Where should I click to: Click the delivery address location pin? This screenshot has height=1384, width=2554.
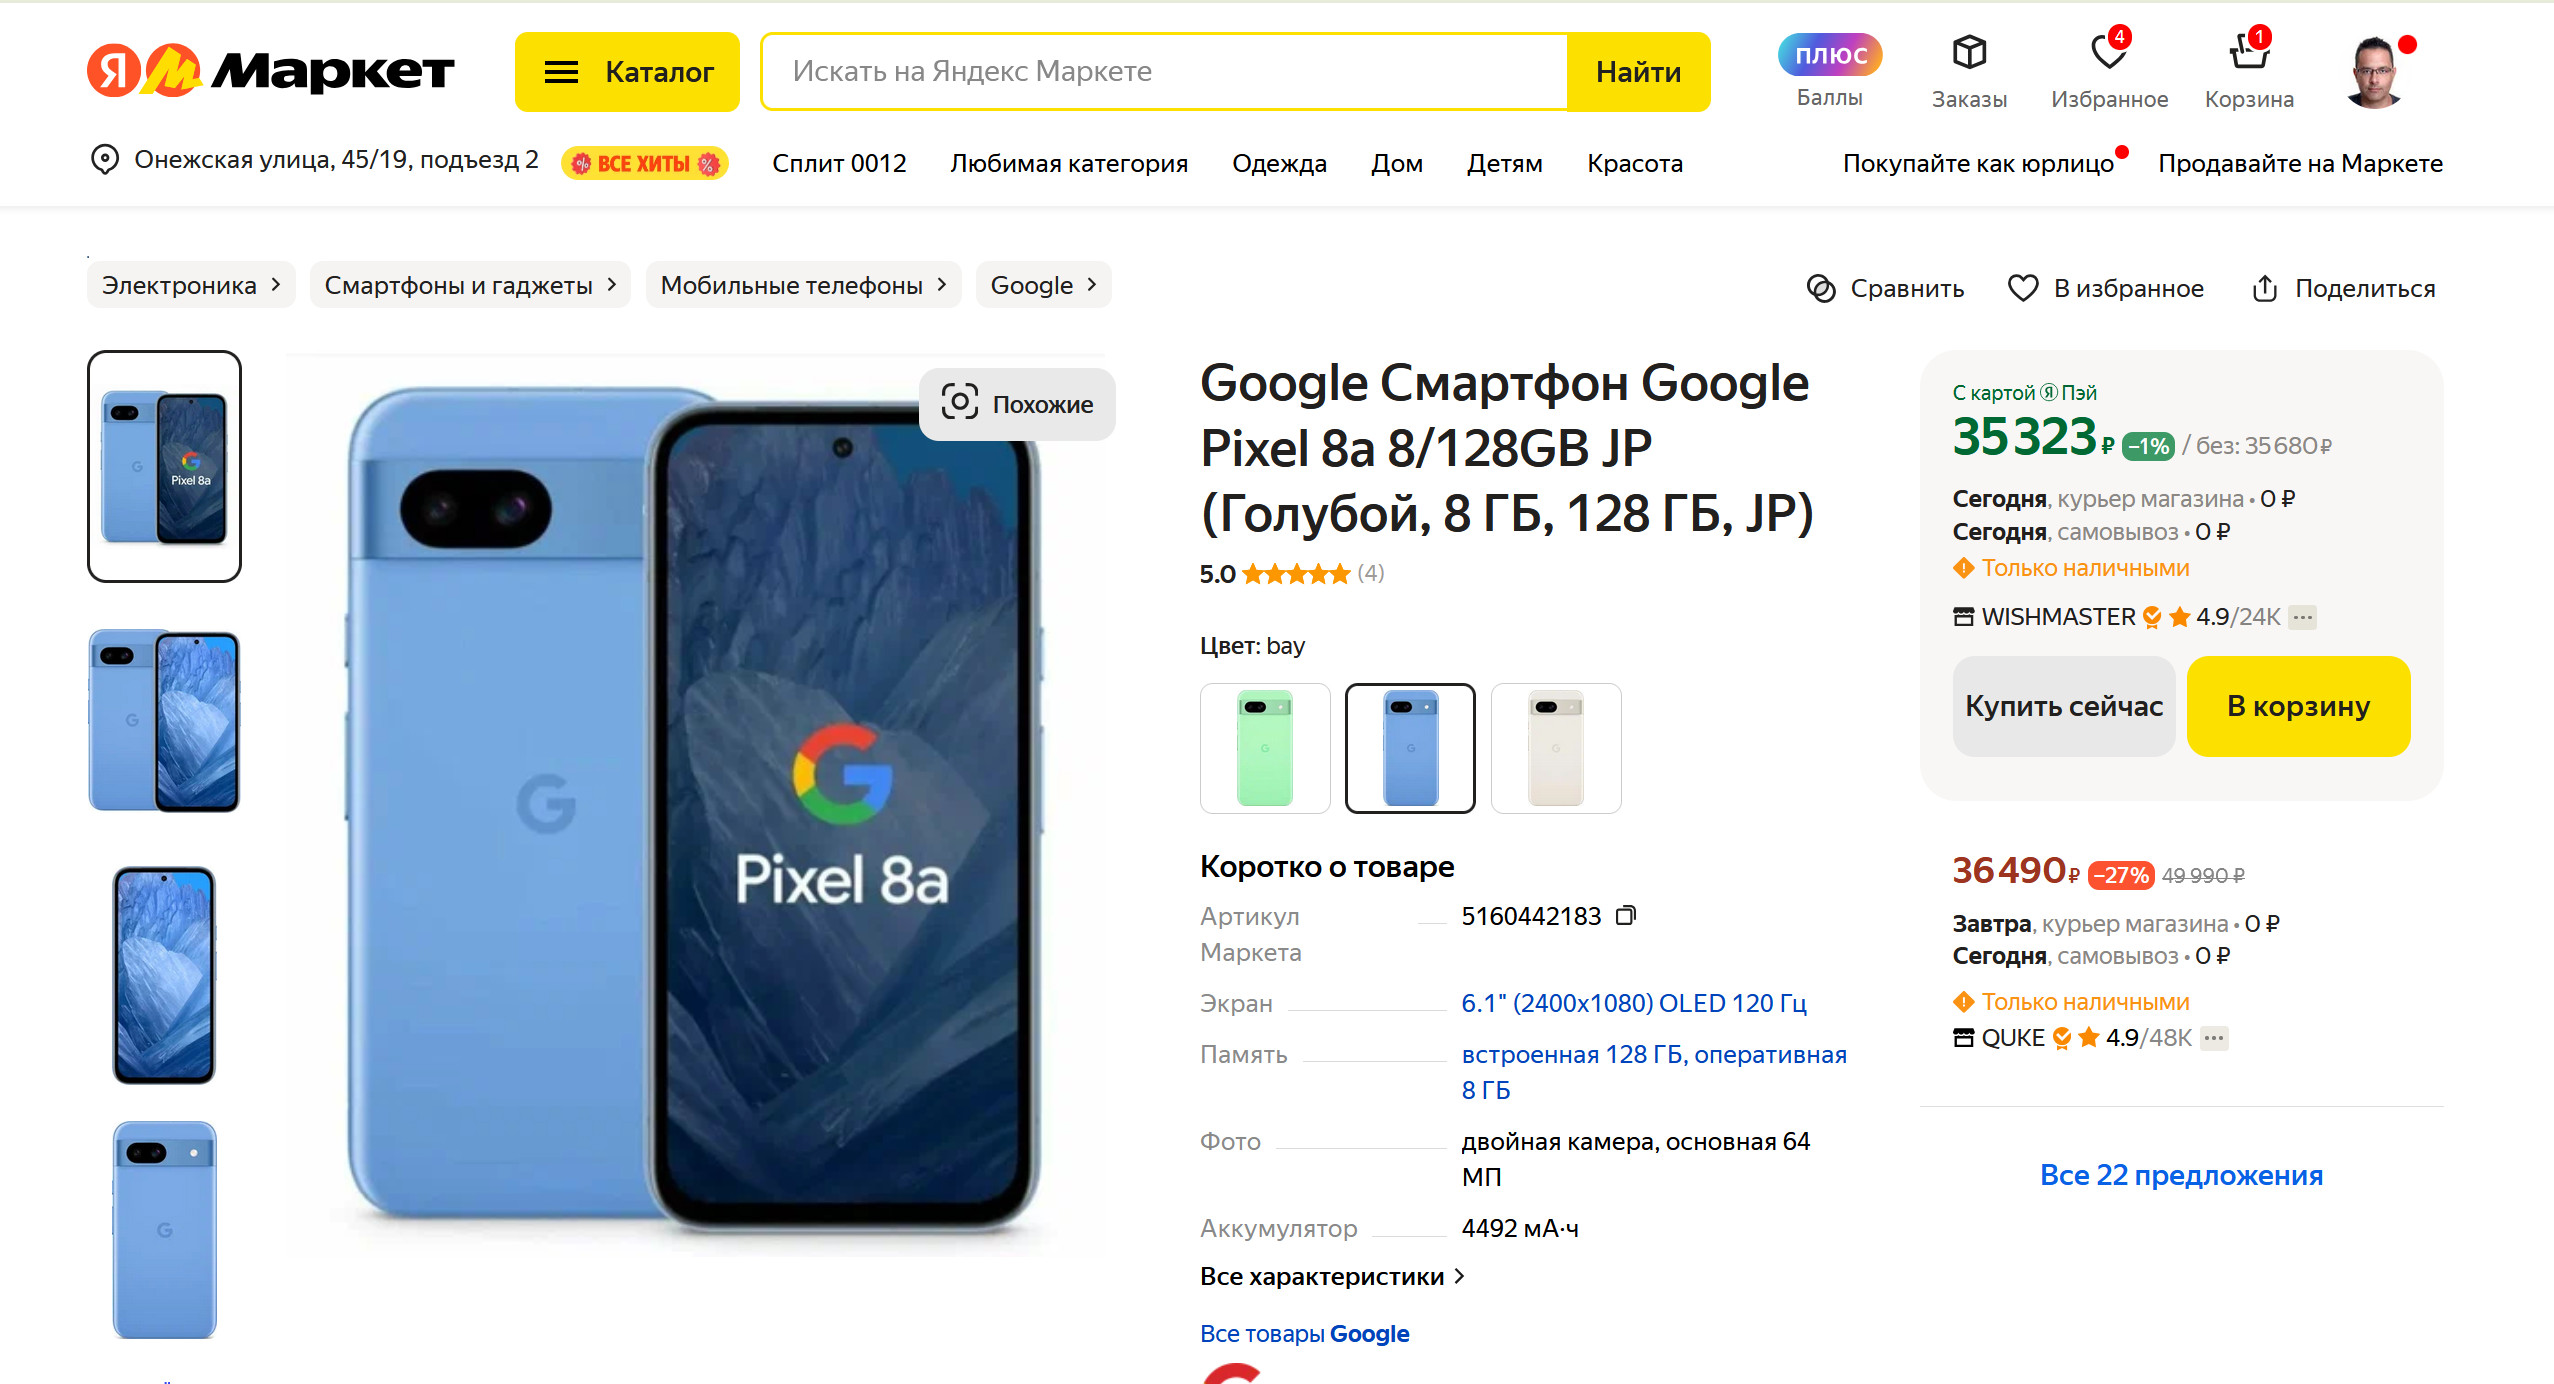pos(105,160)
